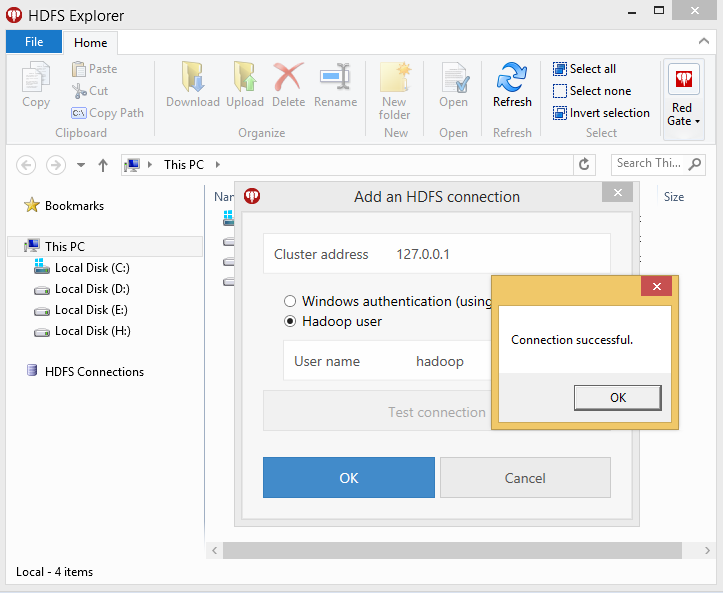Click the Select all icon
Image resolution: width=723 pixels, height=593 pixels.
point(560,69)
